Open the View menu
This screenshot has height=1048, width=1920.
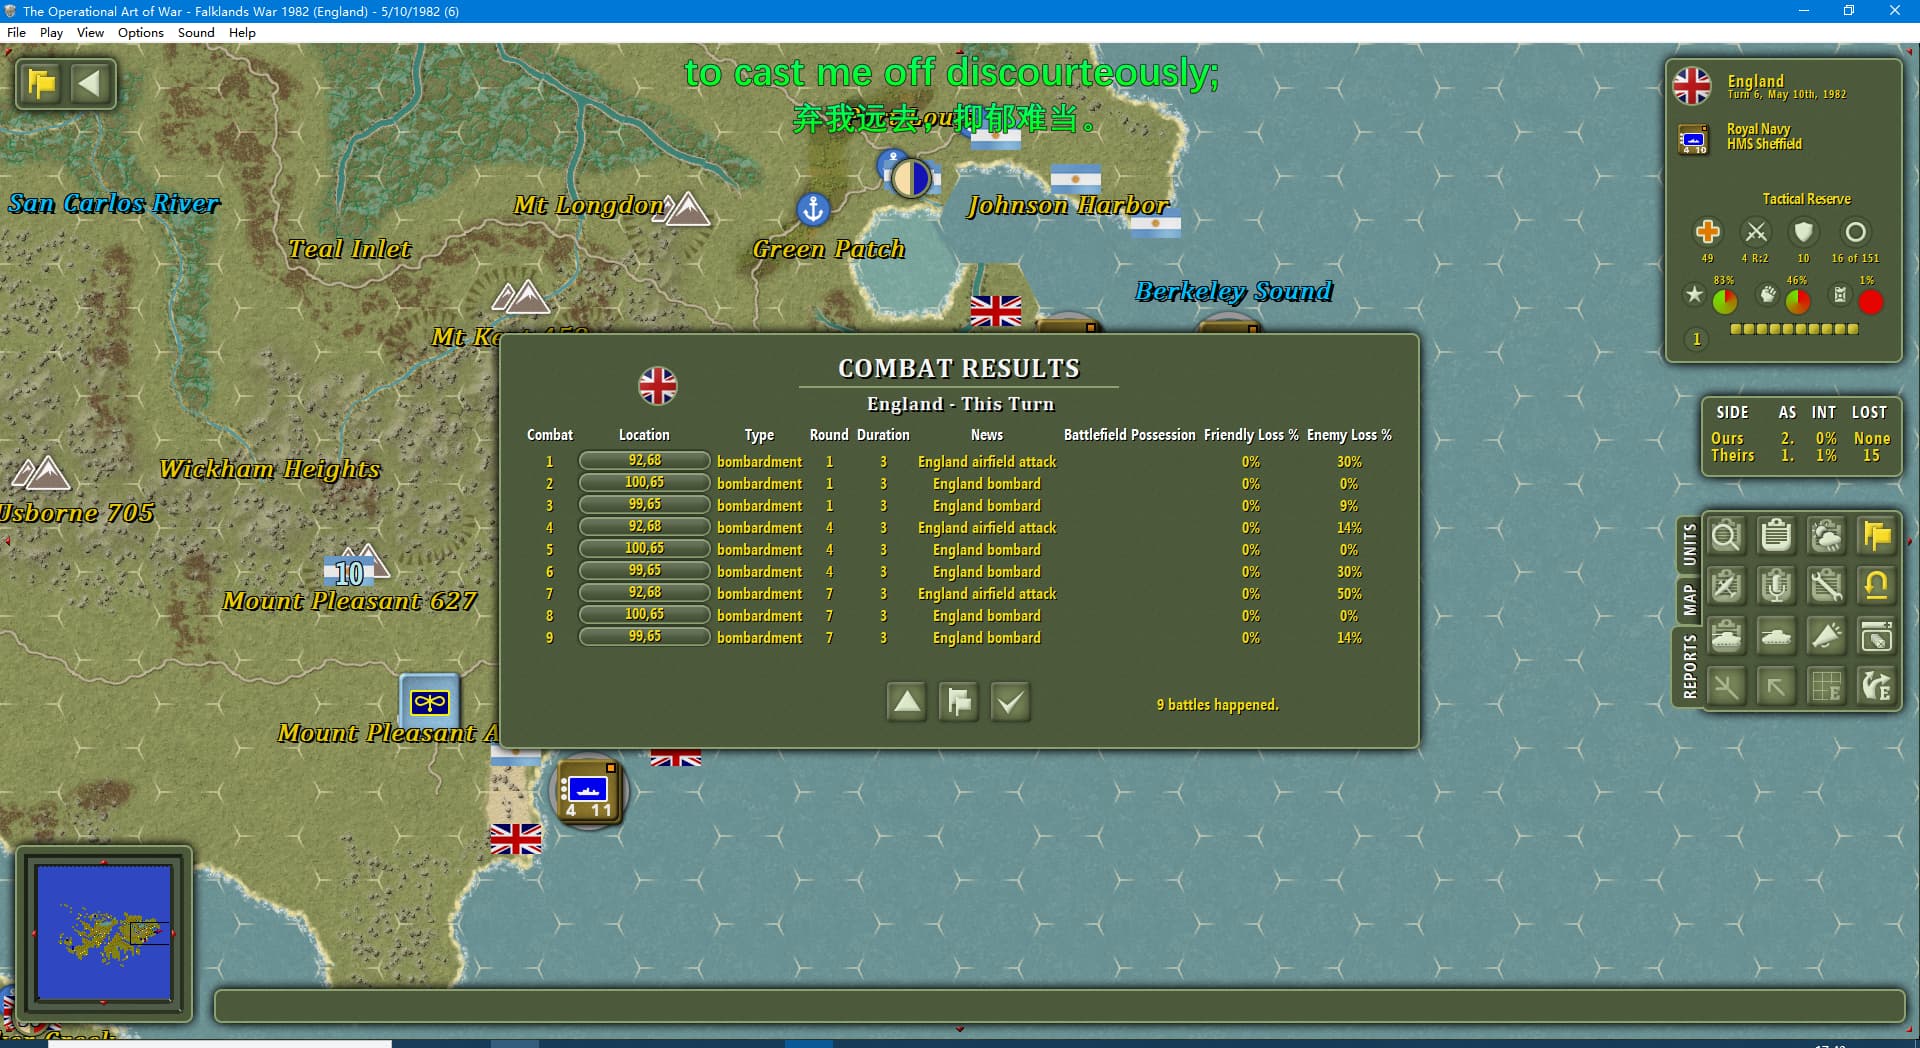click(x=90, y=32)
